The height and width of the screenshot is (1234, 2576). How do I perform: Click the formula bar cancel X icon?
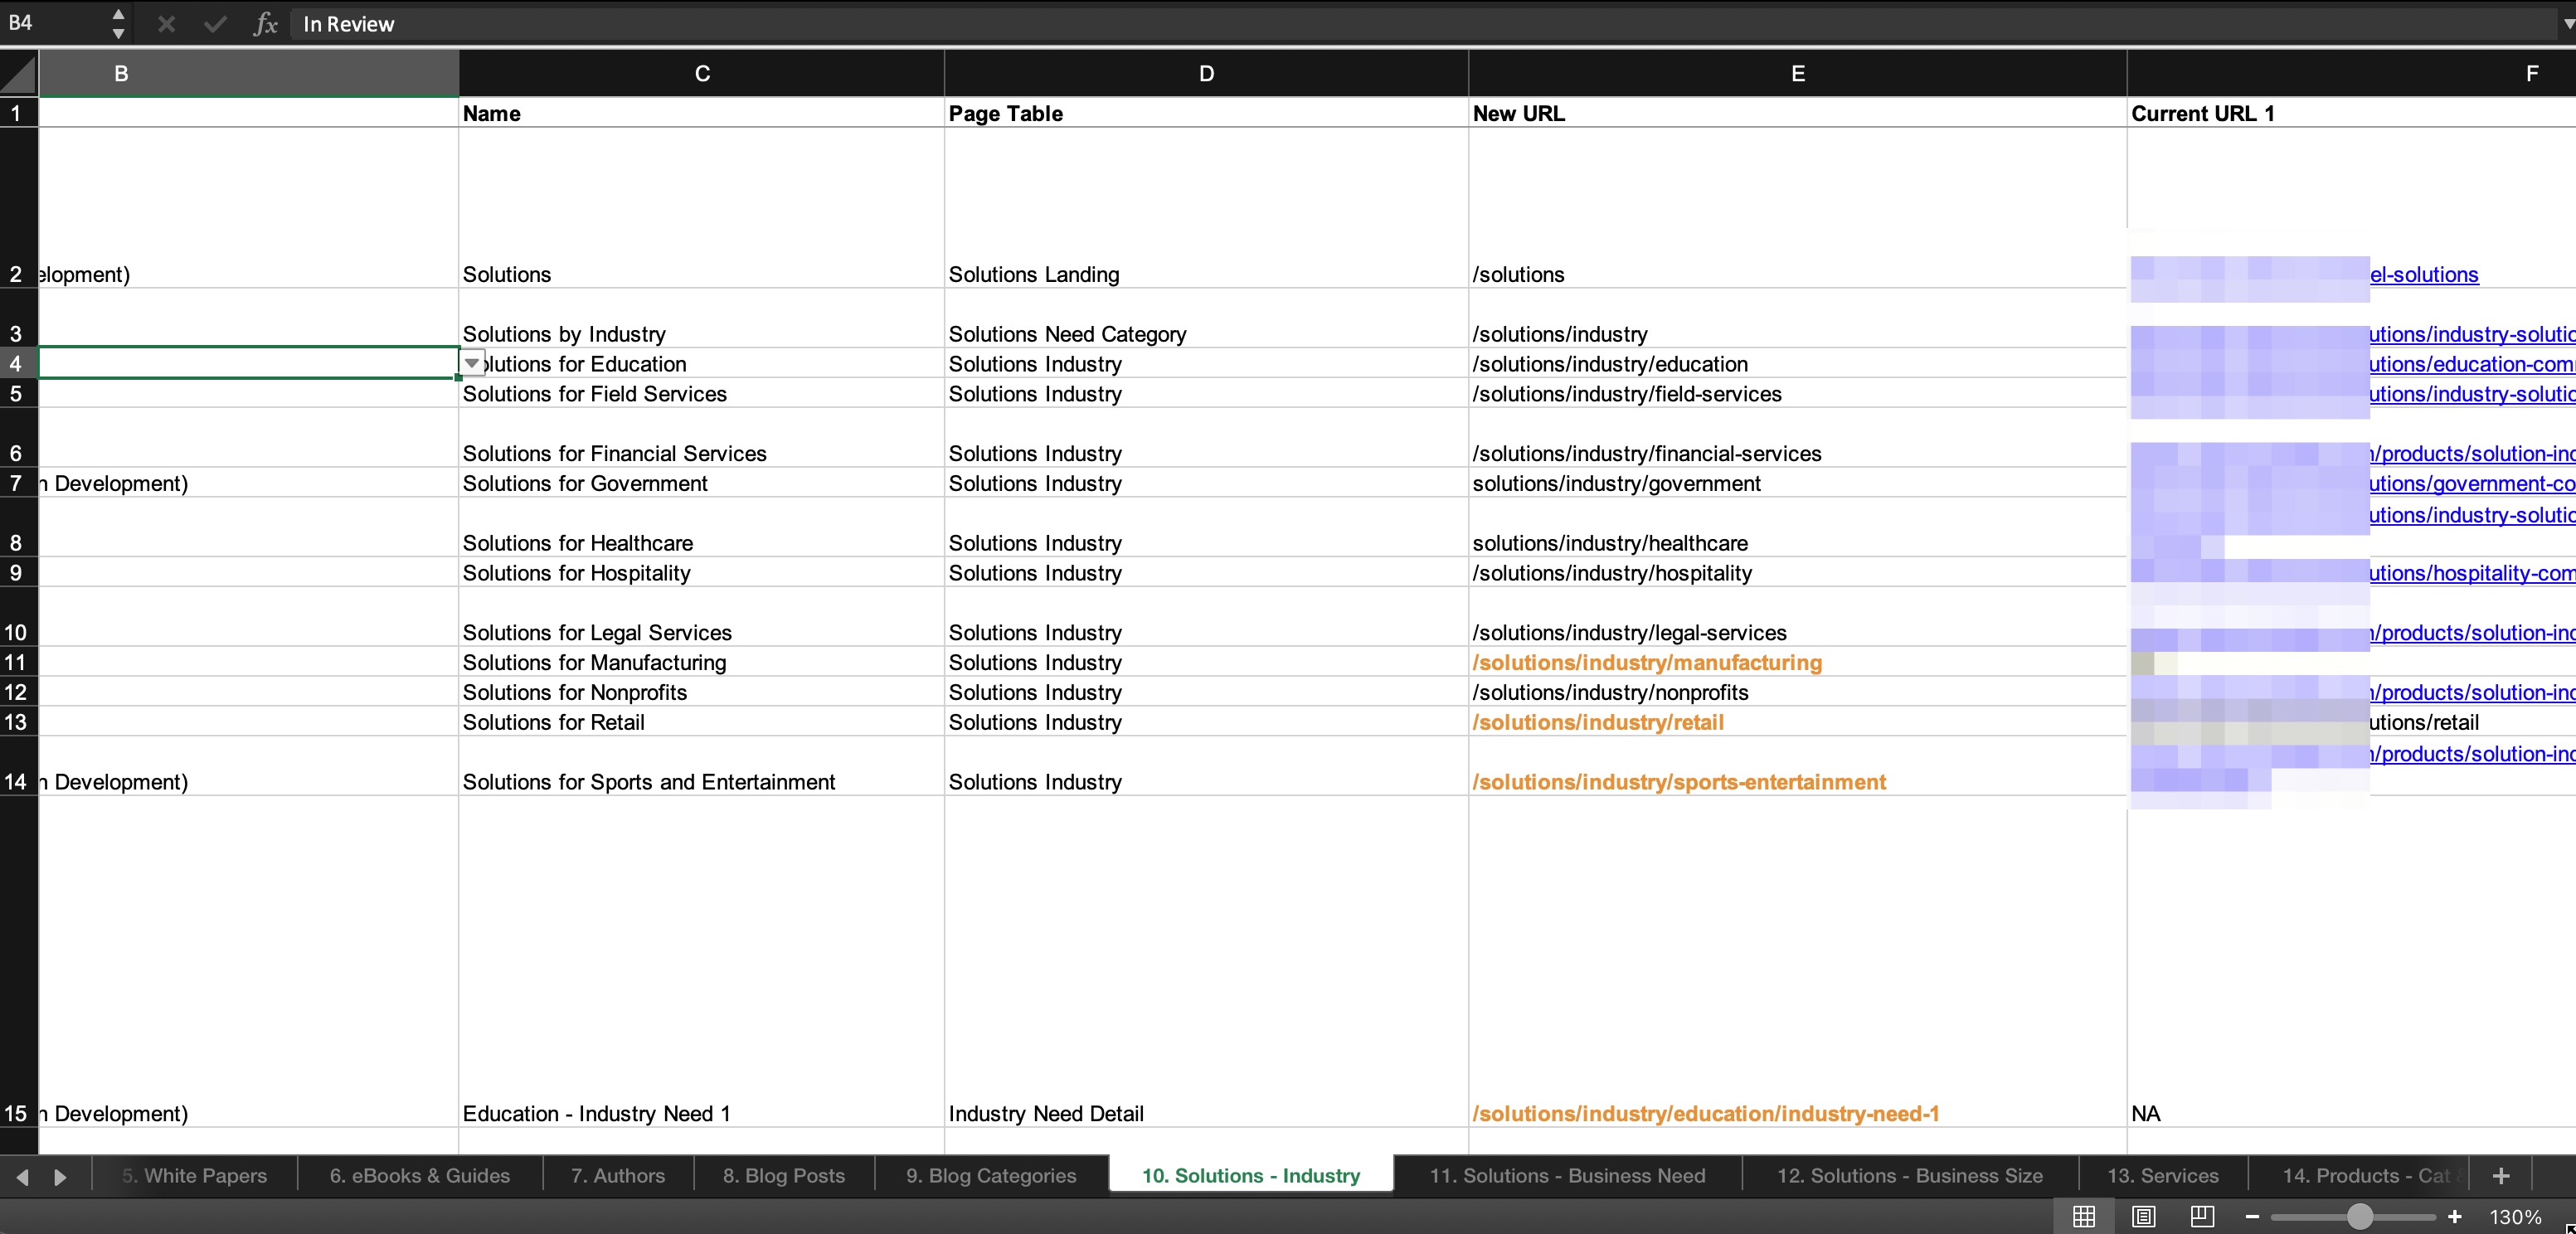point(167,24)
